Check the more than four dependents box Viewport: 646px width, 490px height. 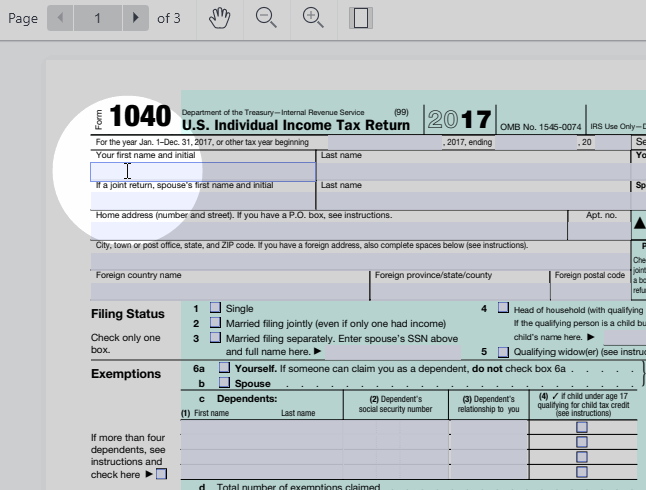click(161, 474)
